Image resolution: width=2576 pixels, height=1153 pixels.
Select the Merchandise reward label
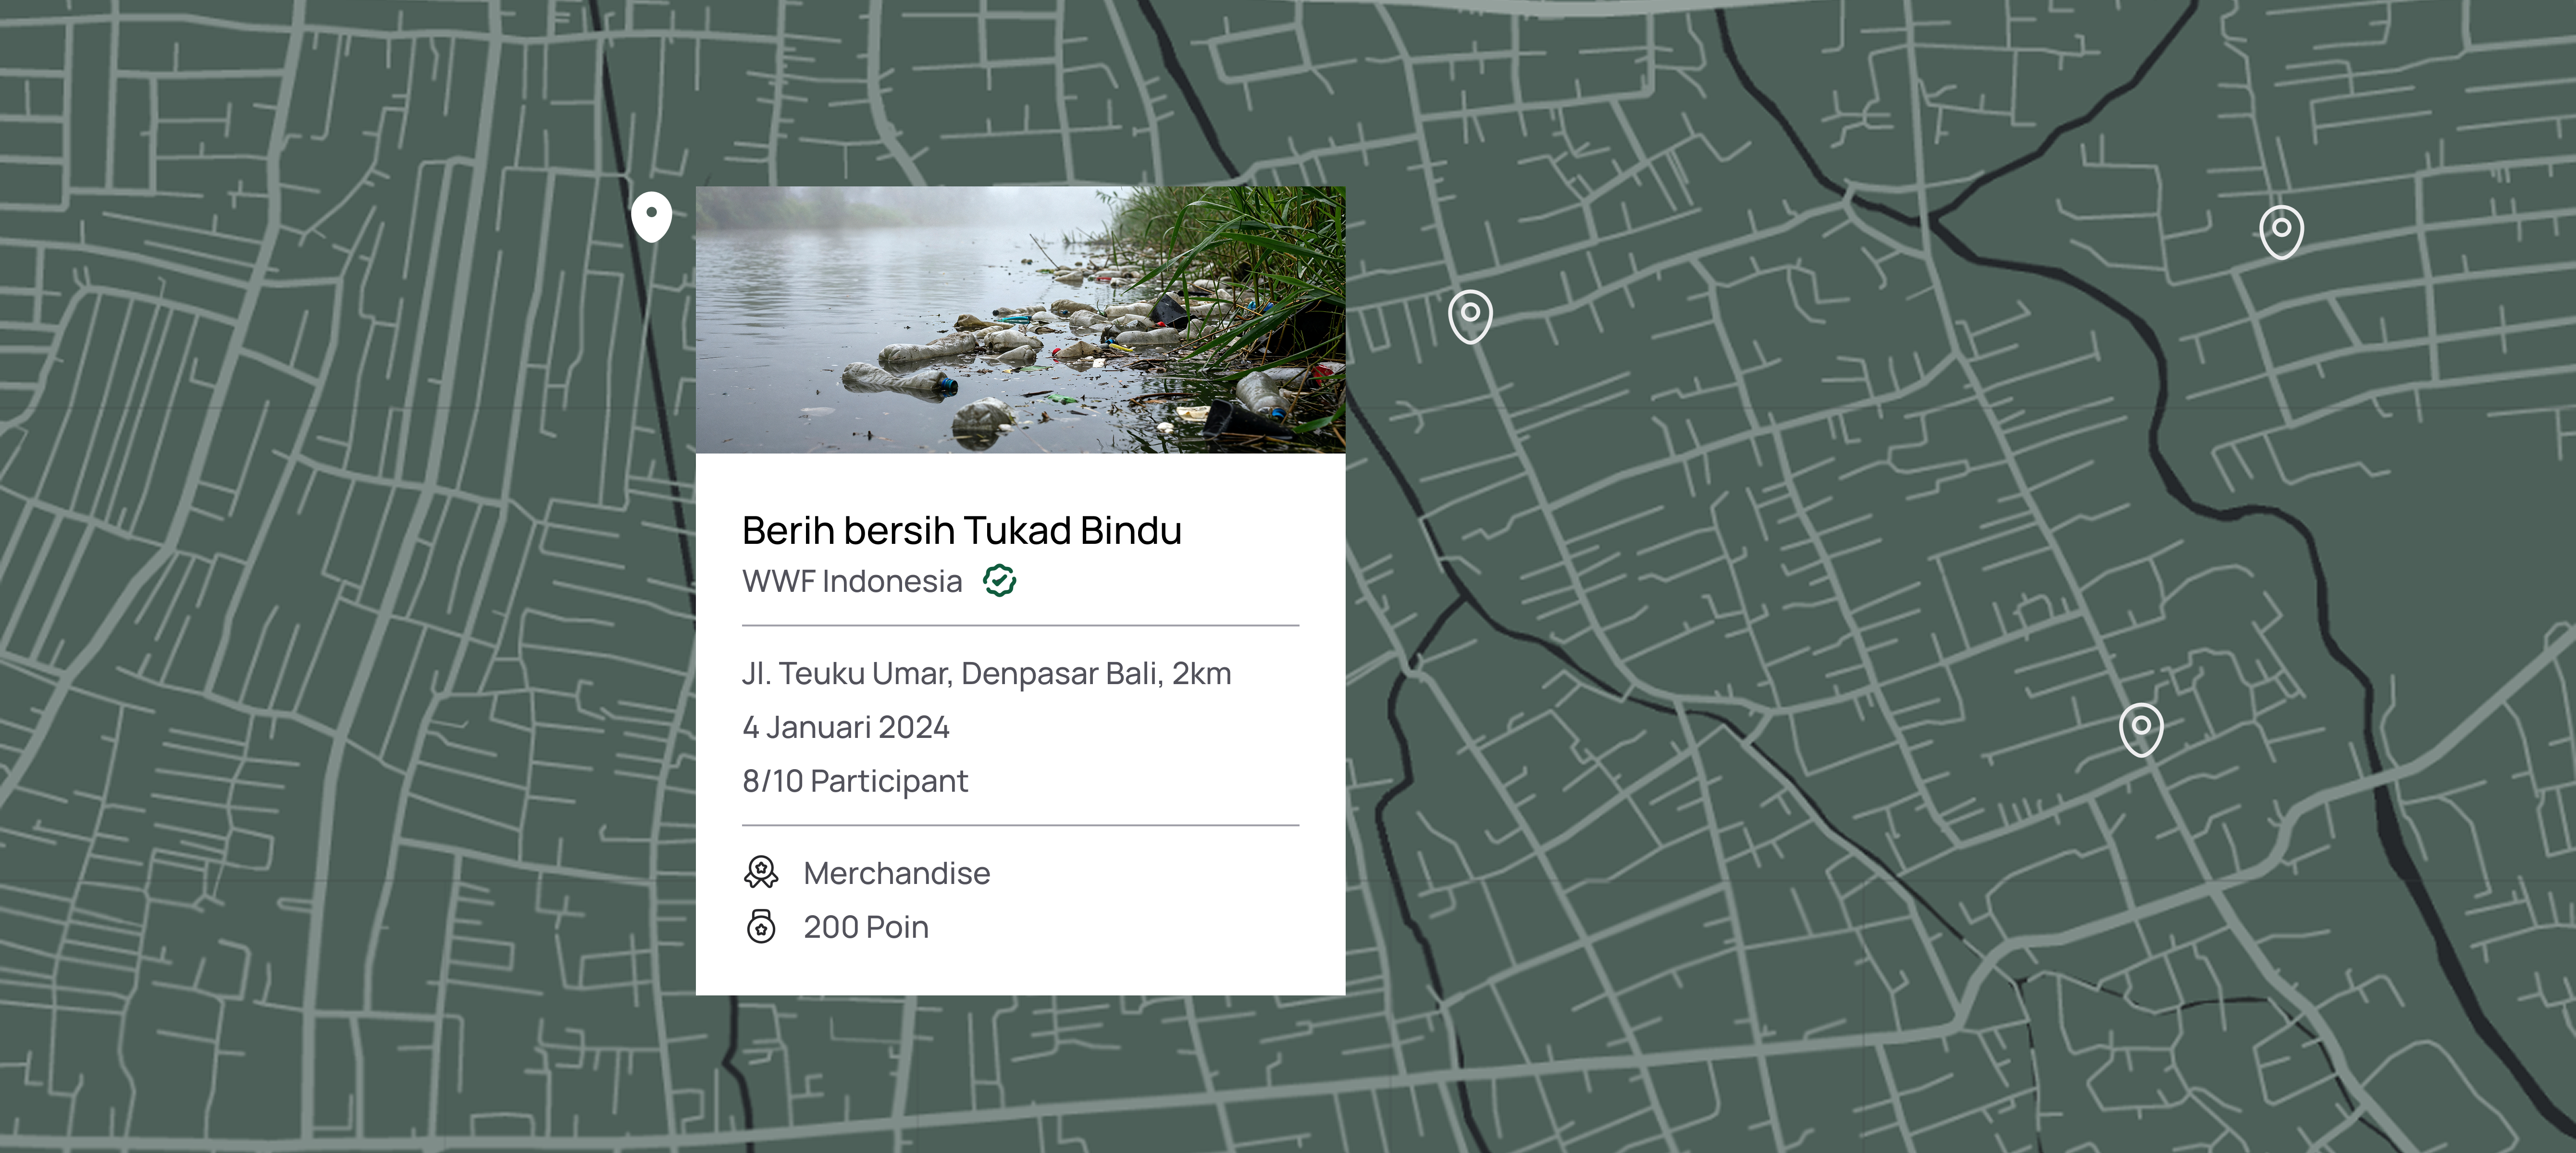[897, 873]
